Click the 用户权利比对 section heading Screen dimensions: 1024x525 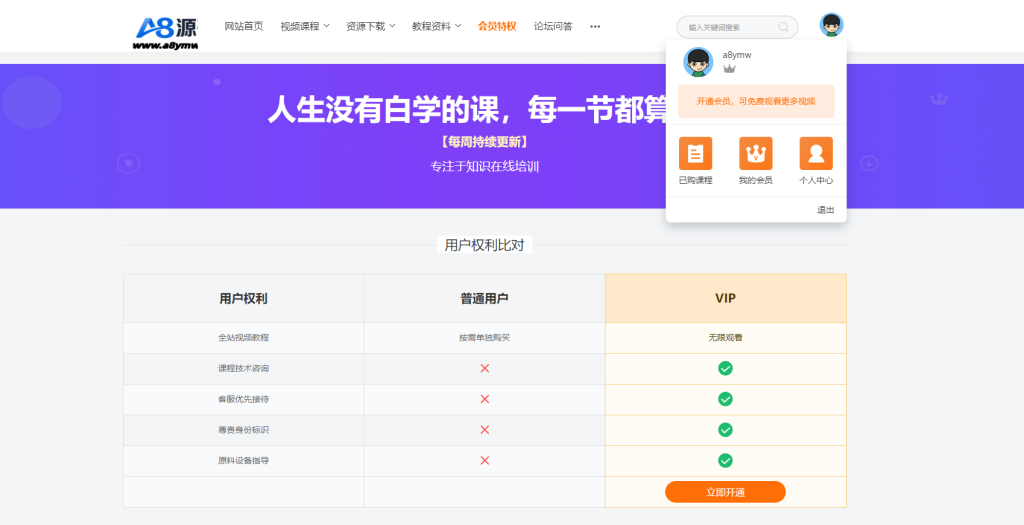[x=484, y=246]
